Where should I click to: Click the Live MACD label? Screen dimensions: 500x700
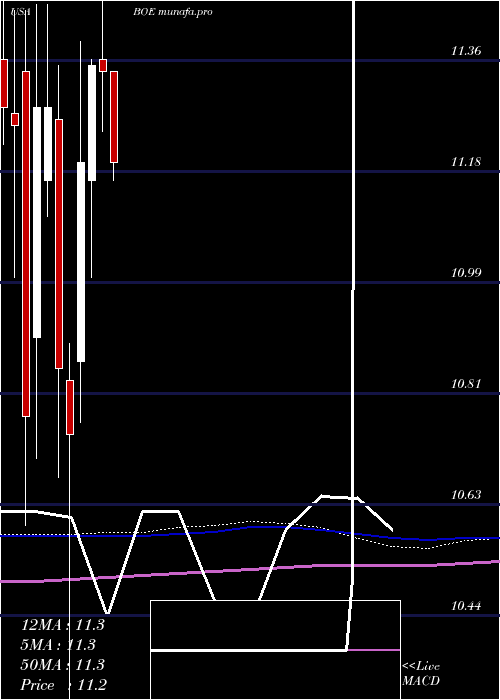click(x=421, y=673)
